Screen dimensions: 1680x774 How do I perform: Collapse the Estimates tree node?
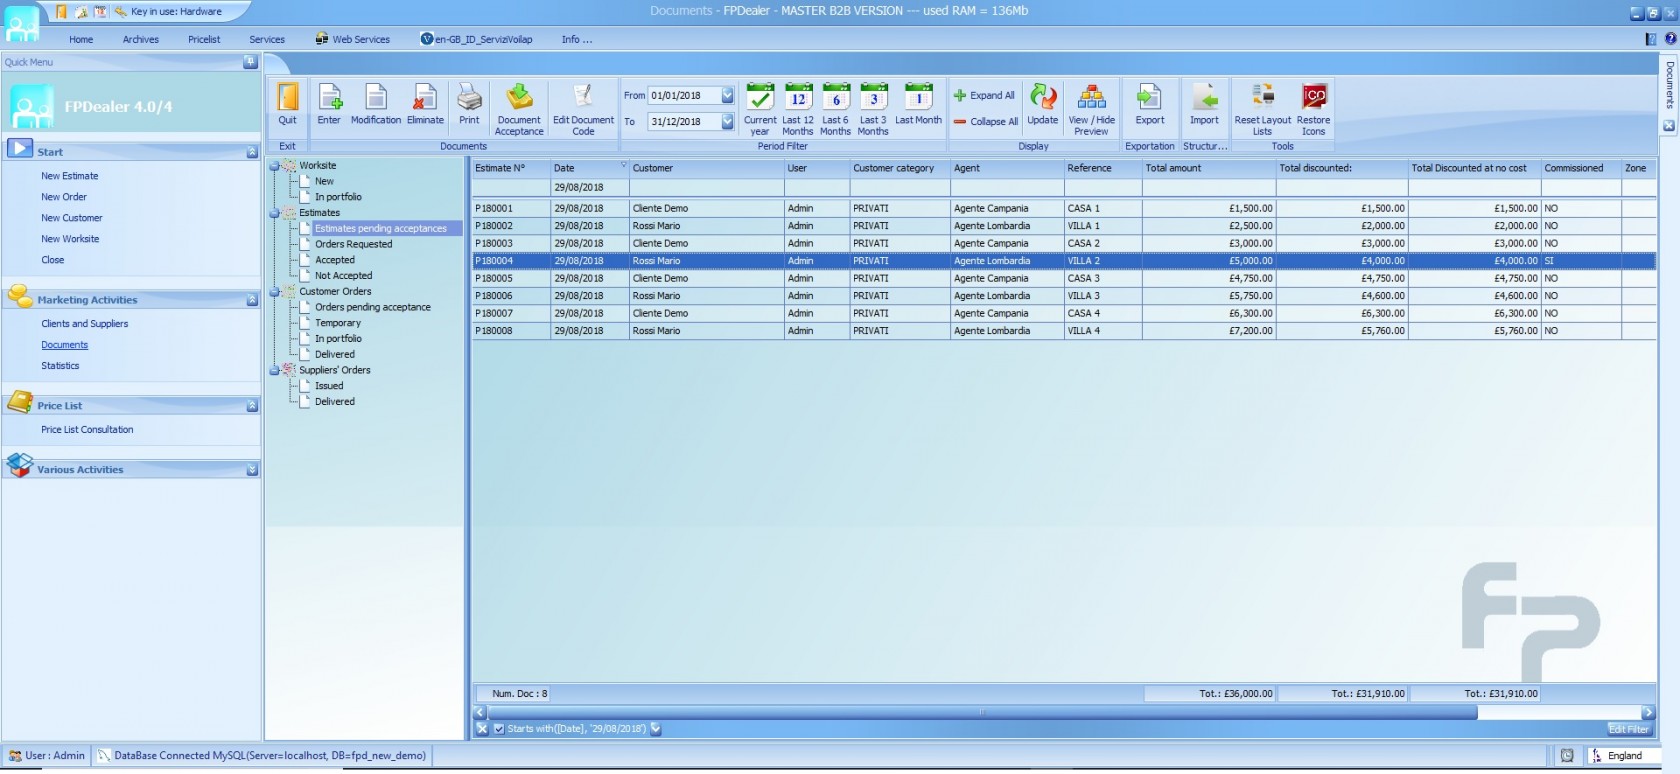pyautogui.click(x=274, y=213)
